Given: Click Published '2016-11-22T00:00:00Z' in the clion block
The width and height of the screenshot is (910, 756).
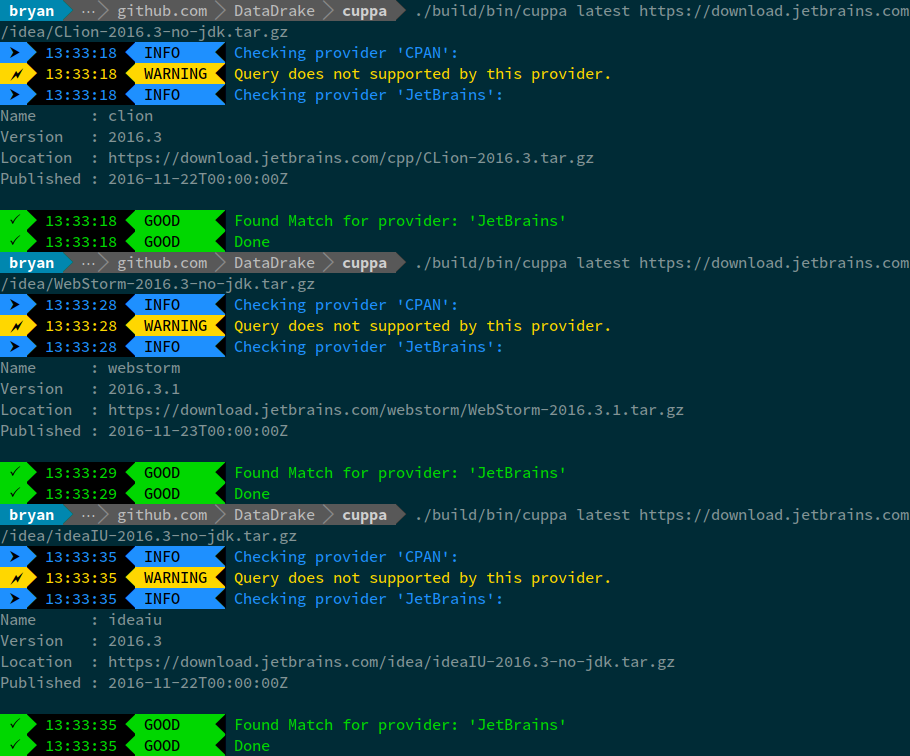Looking at the screenshot, I should point(198,179).
